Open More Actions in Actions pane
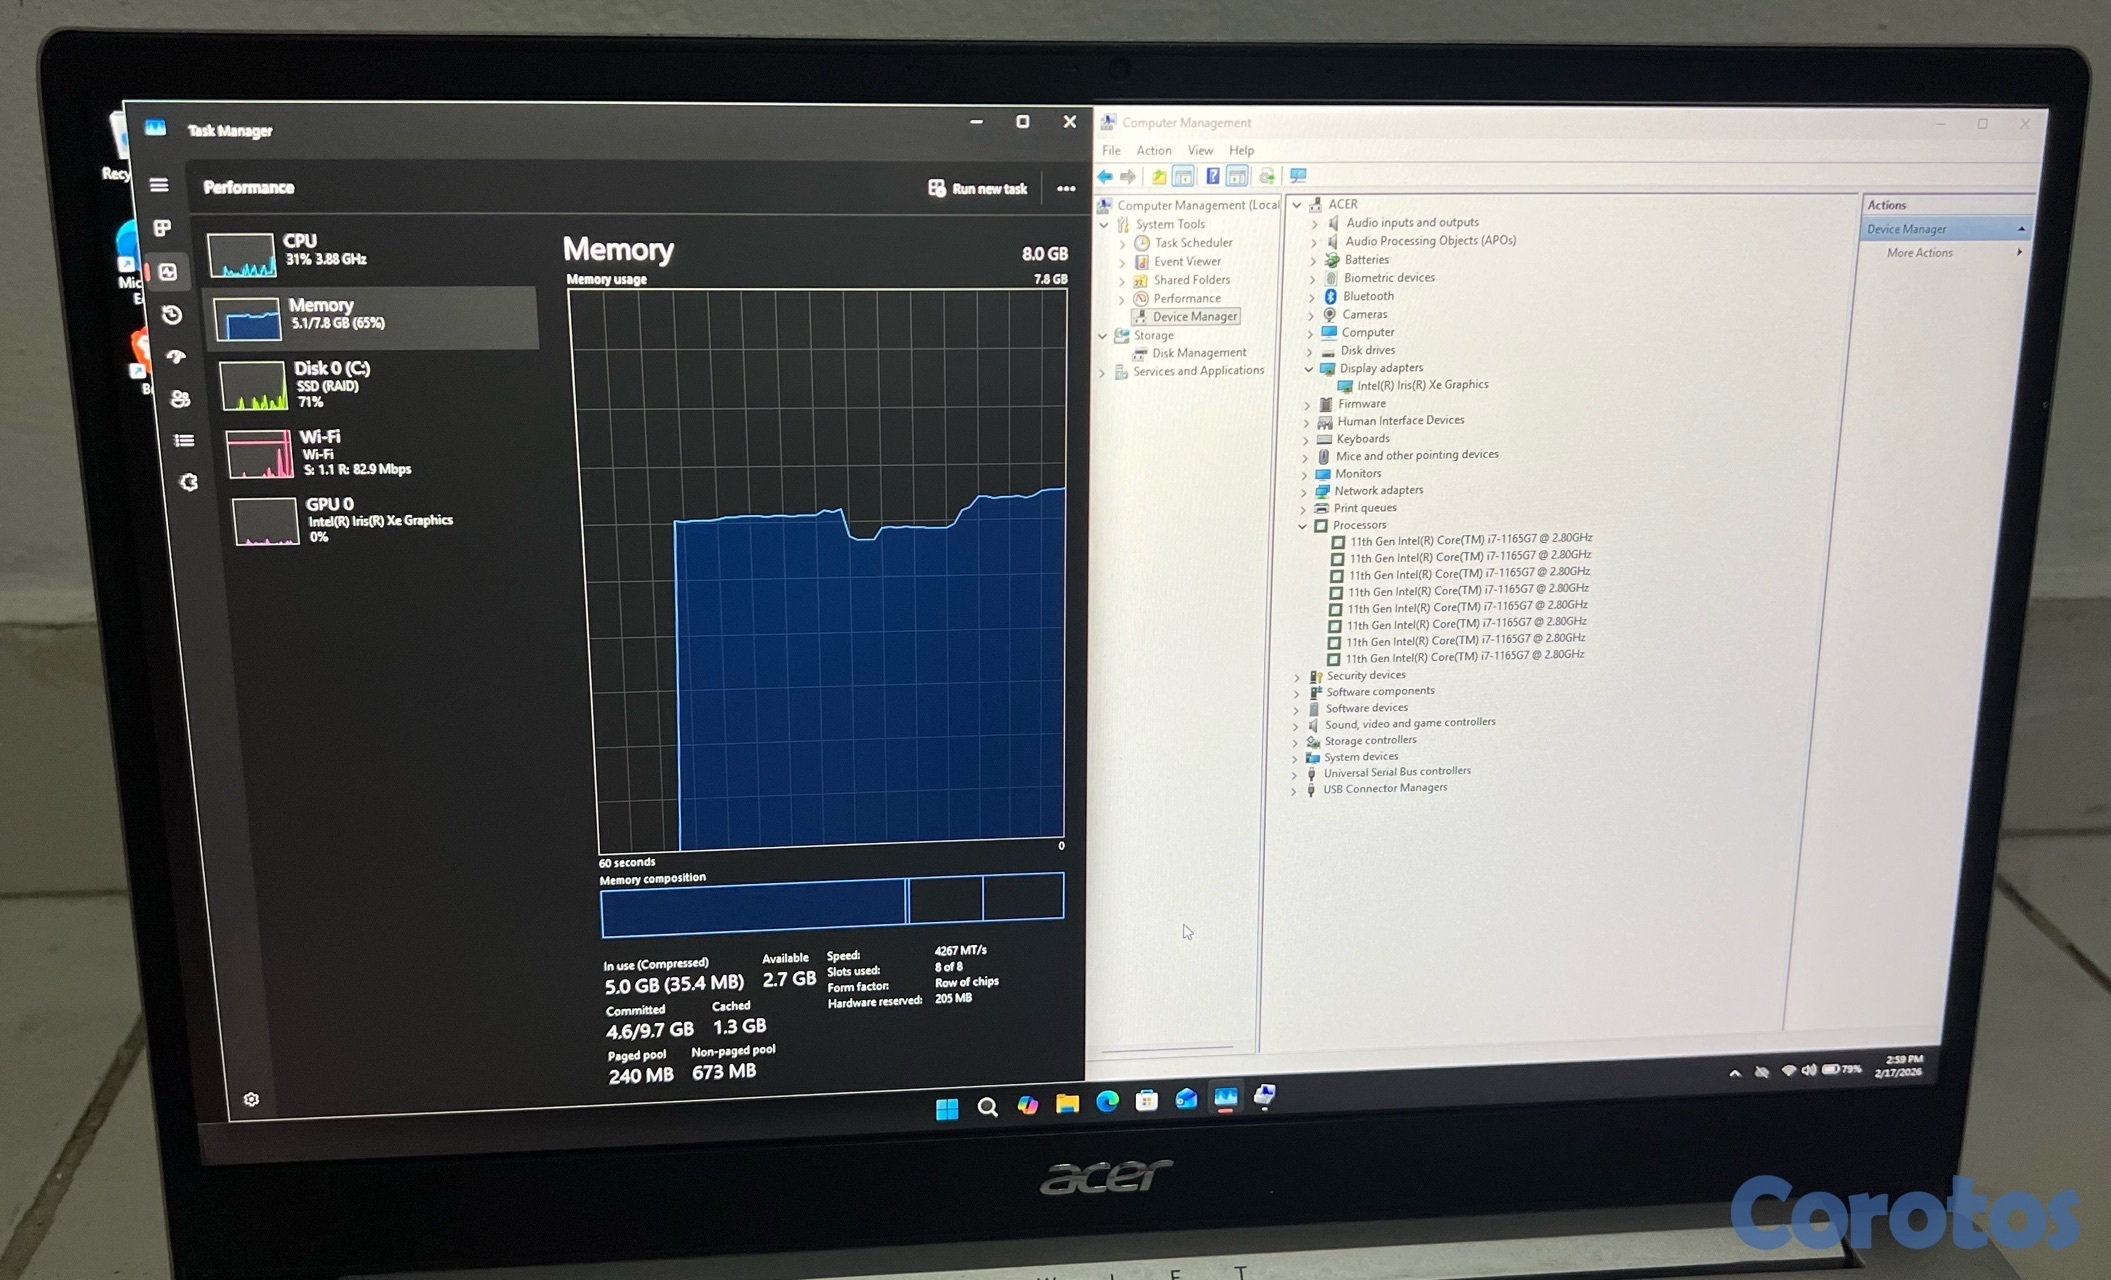The image size is (2111, 1280). pyautogui.click(x=1919, y=253)
